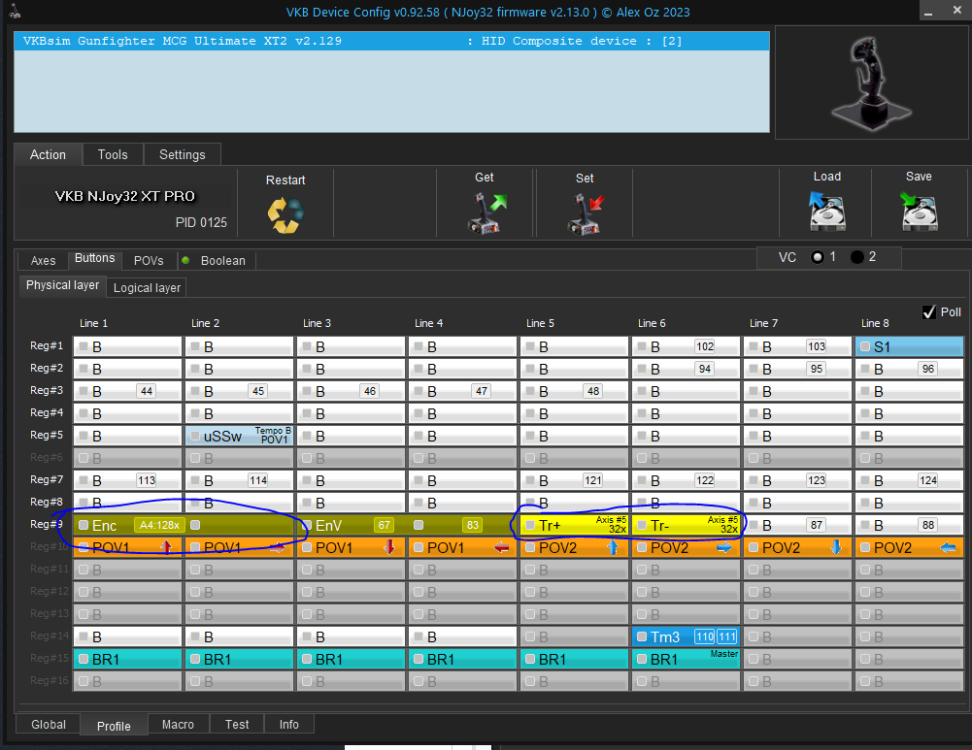Switch to the Logical layer tab
972x750 pixels.
point(147,287)
